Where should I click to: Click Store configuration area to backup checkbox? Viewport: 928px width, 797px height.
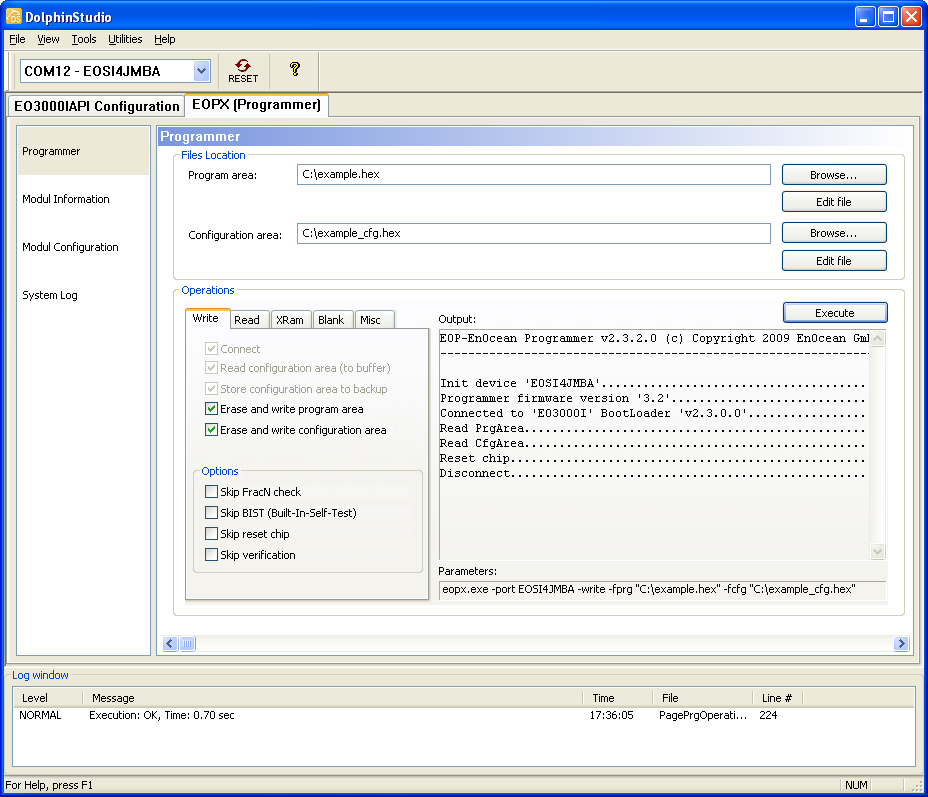click(211, 388)
